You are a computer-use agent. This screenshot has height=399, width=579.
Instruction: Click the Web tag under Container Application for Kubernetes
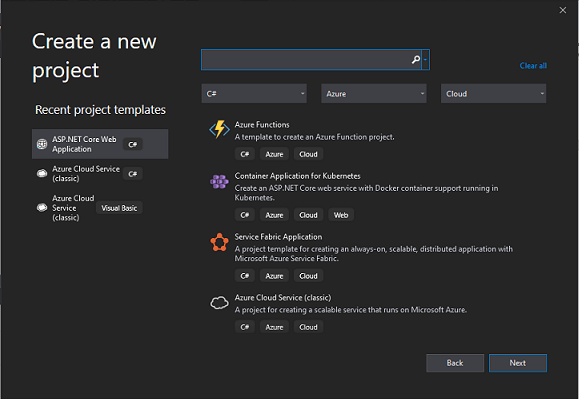coord(341,215)
